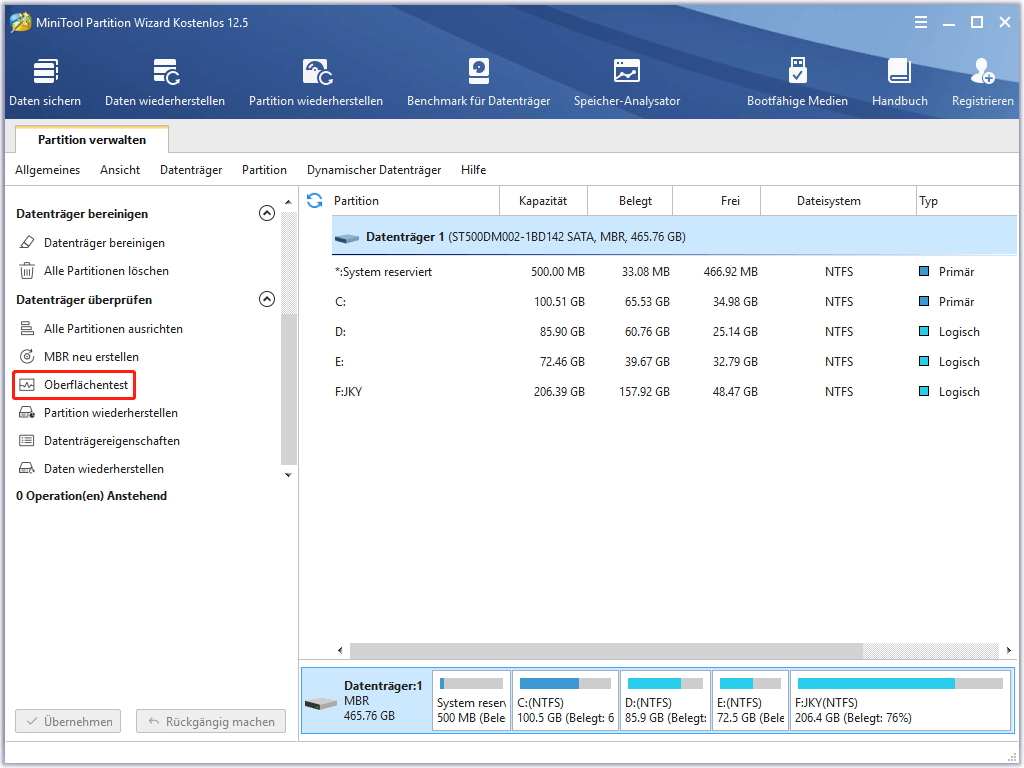The image size is (1024, 768).
Task: Collapse the Datenträger bereinigen section
Action: pyautogui.click(x=266, y=214)
